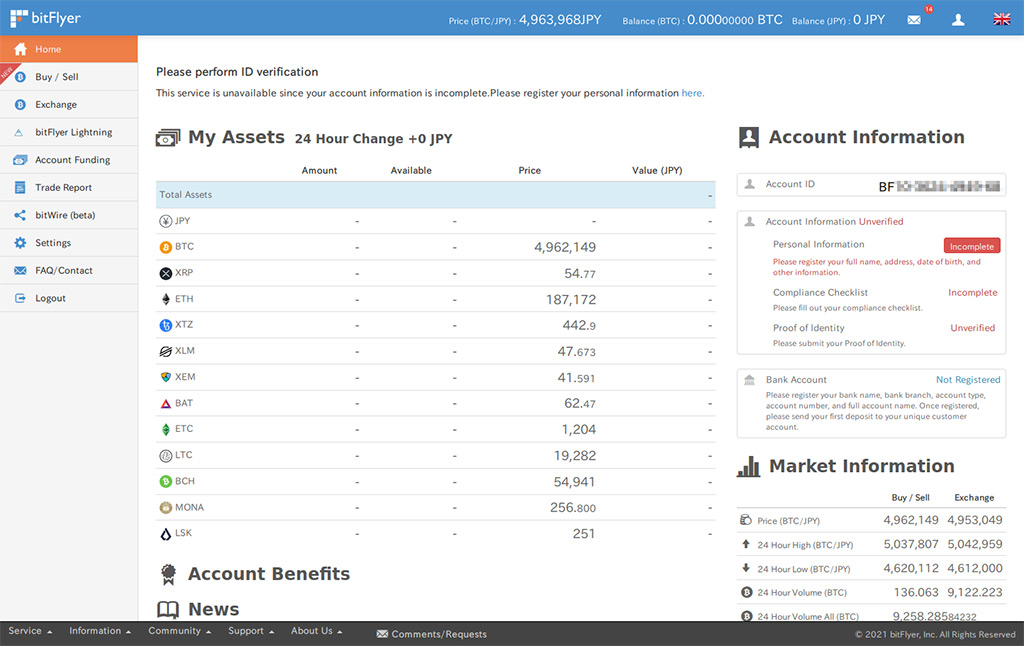Click the XTZ coin icon
The width and height of the screenshot is (1024, 646).
[x=166, y=325]
